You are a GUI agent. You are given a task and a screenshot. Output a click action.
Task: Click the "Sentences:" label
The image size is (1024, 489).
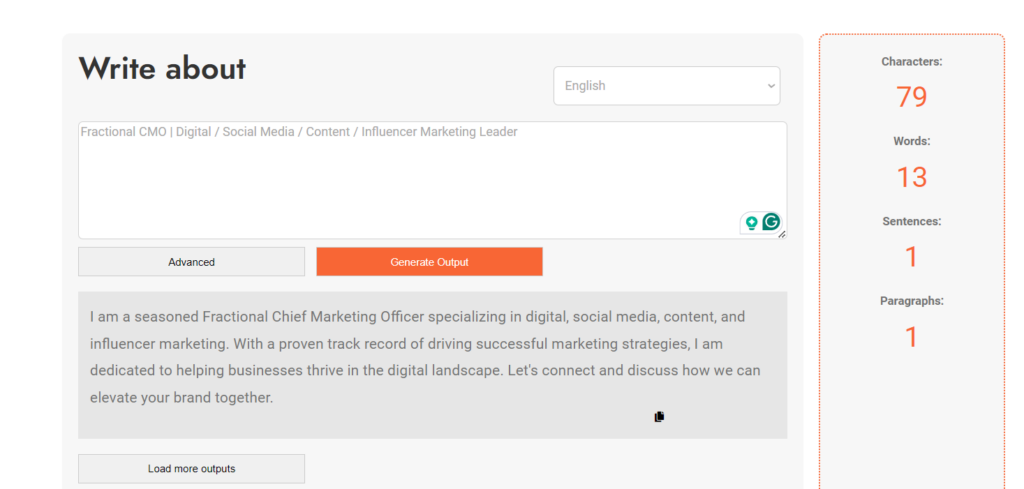pos(911,221)
